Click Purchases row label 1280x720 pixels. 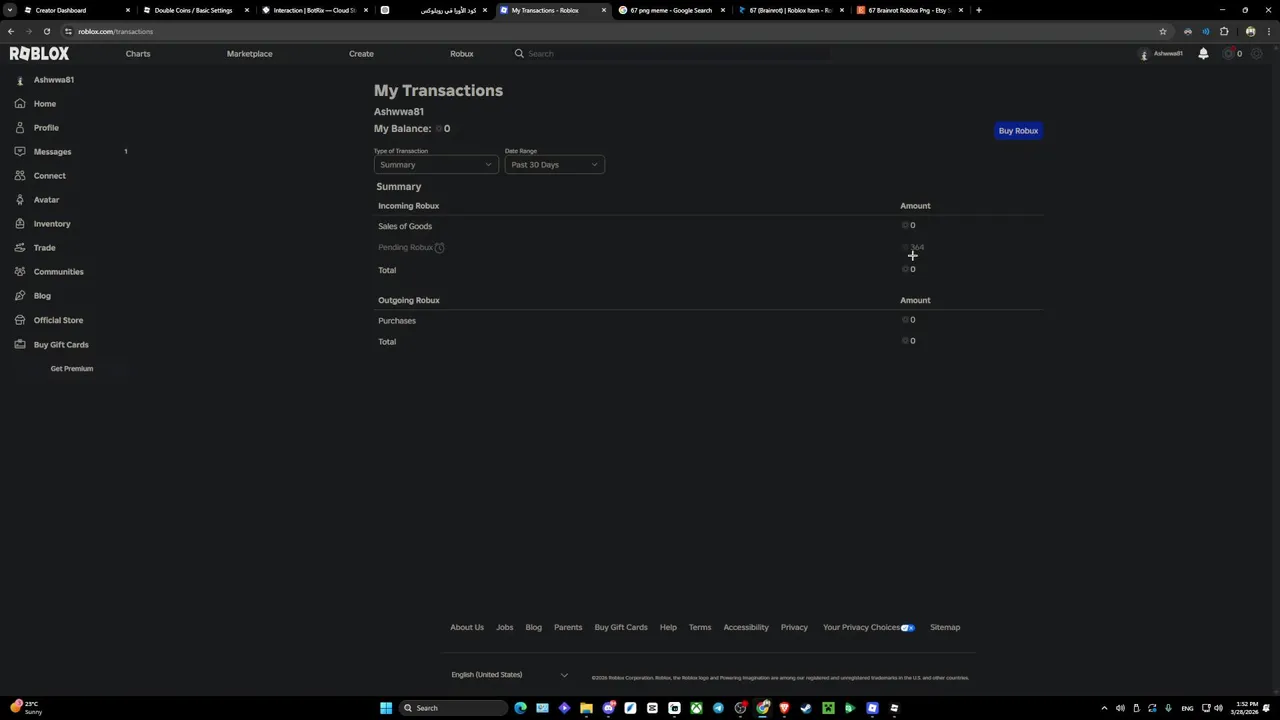point(397,320)
